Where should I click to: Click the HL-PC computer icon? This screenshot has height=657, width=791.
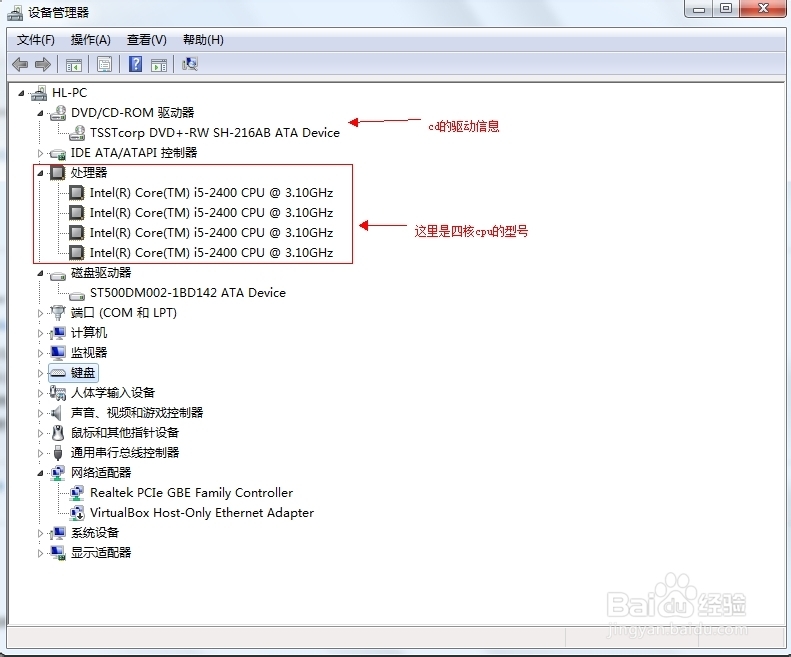coord(39,93)
